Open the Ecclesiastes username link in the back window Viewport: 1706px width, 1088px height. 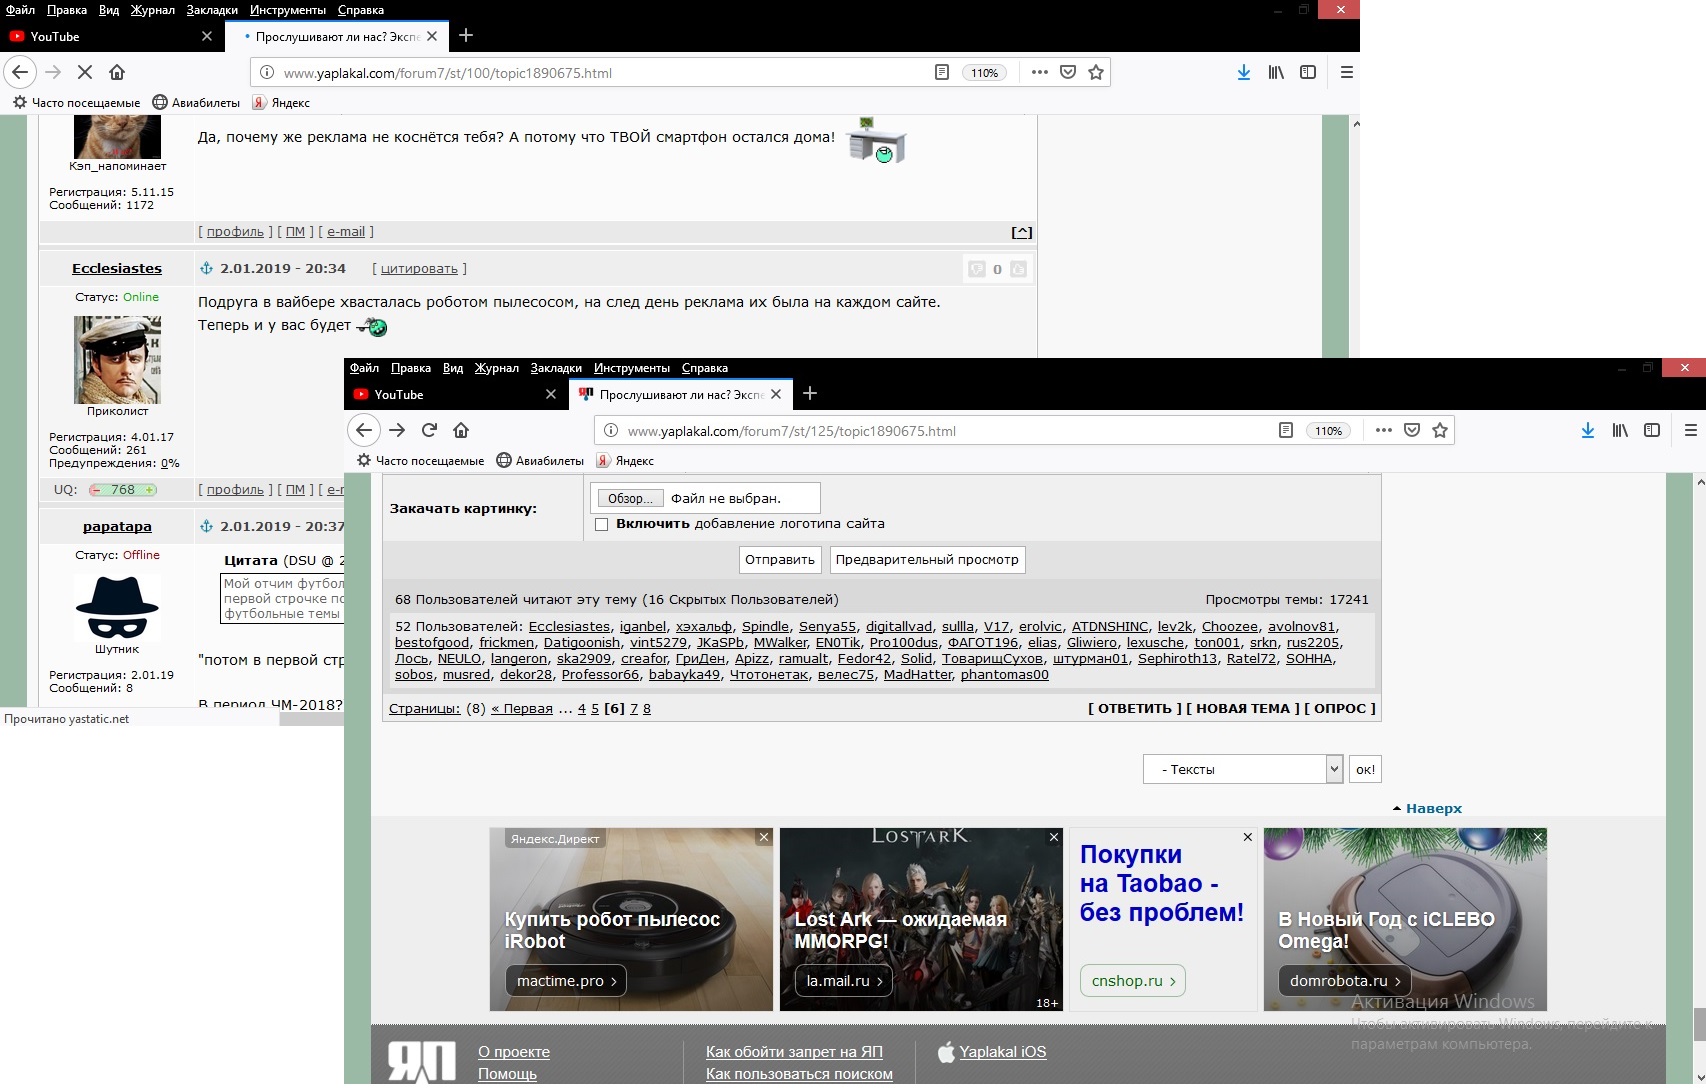117,268
